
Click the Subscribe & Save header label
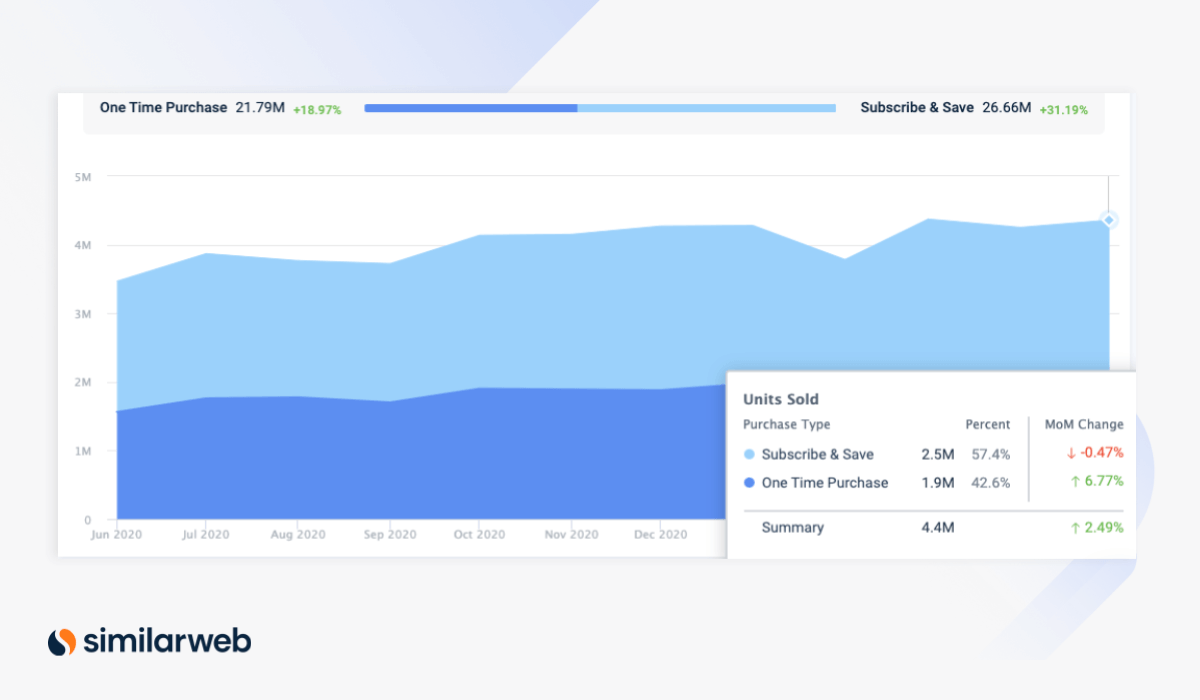(916, 107)
